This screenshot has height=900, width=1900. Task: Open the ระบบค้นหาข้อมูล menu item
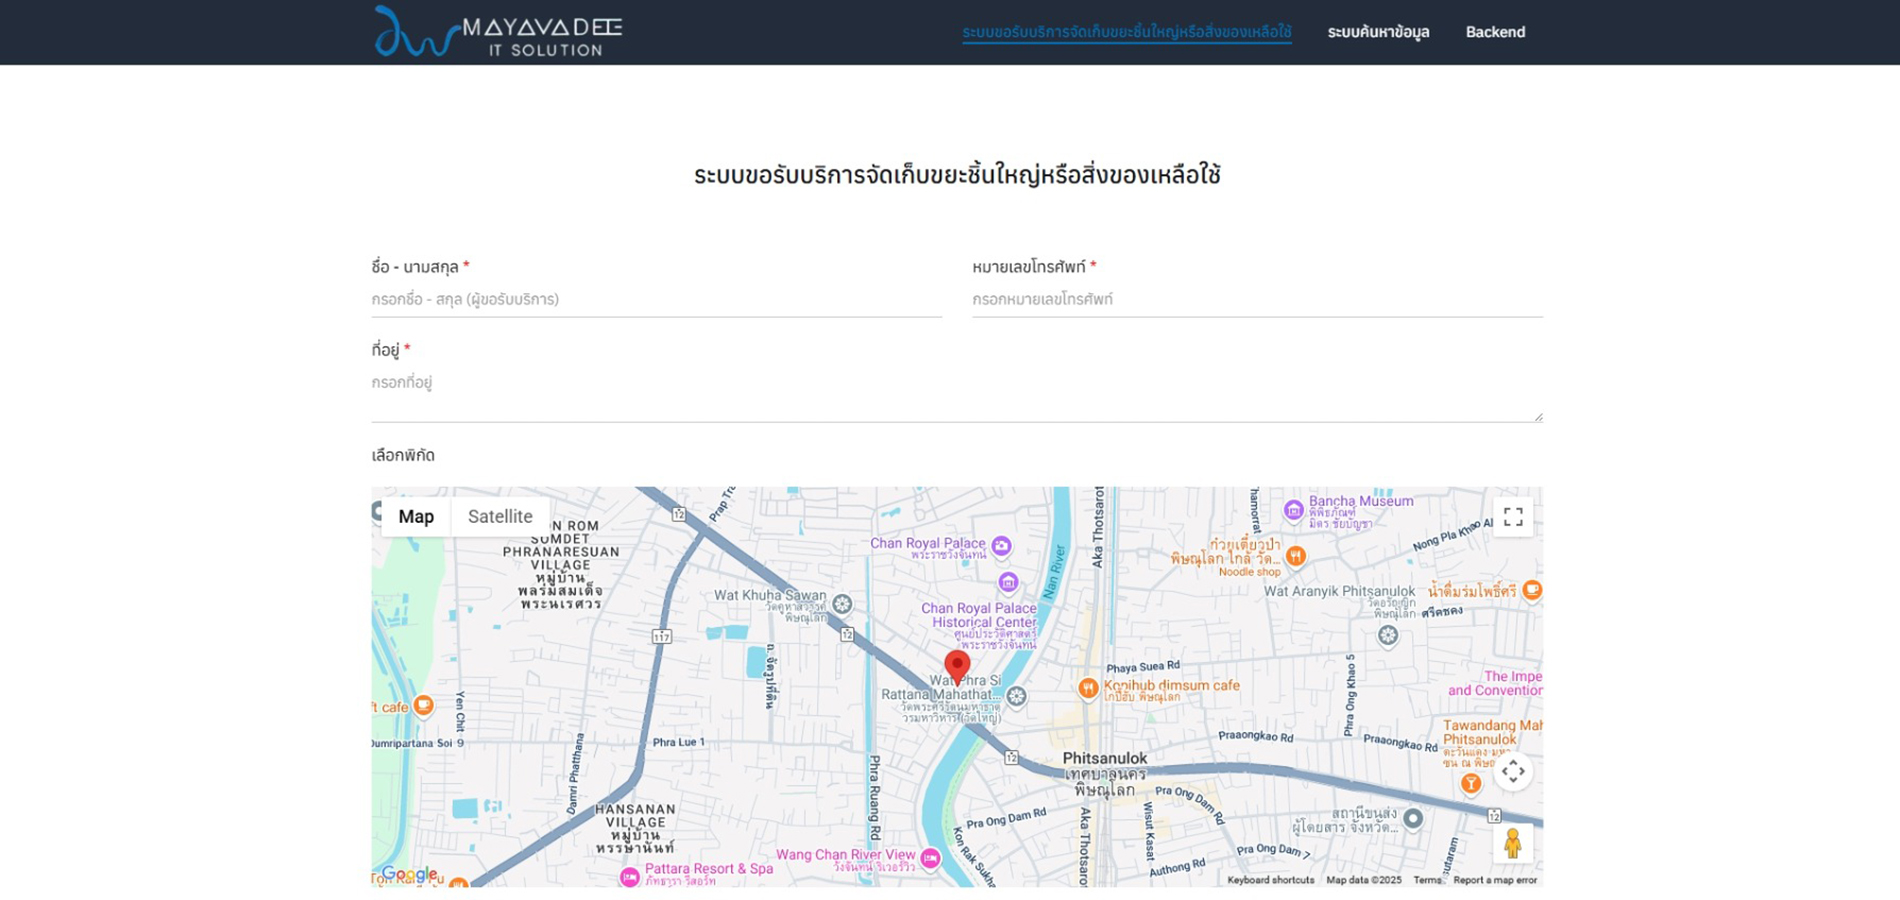click(x=1378, y=32)
